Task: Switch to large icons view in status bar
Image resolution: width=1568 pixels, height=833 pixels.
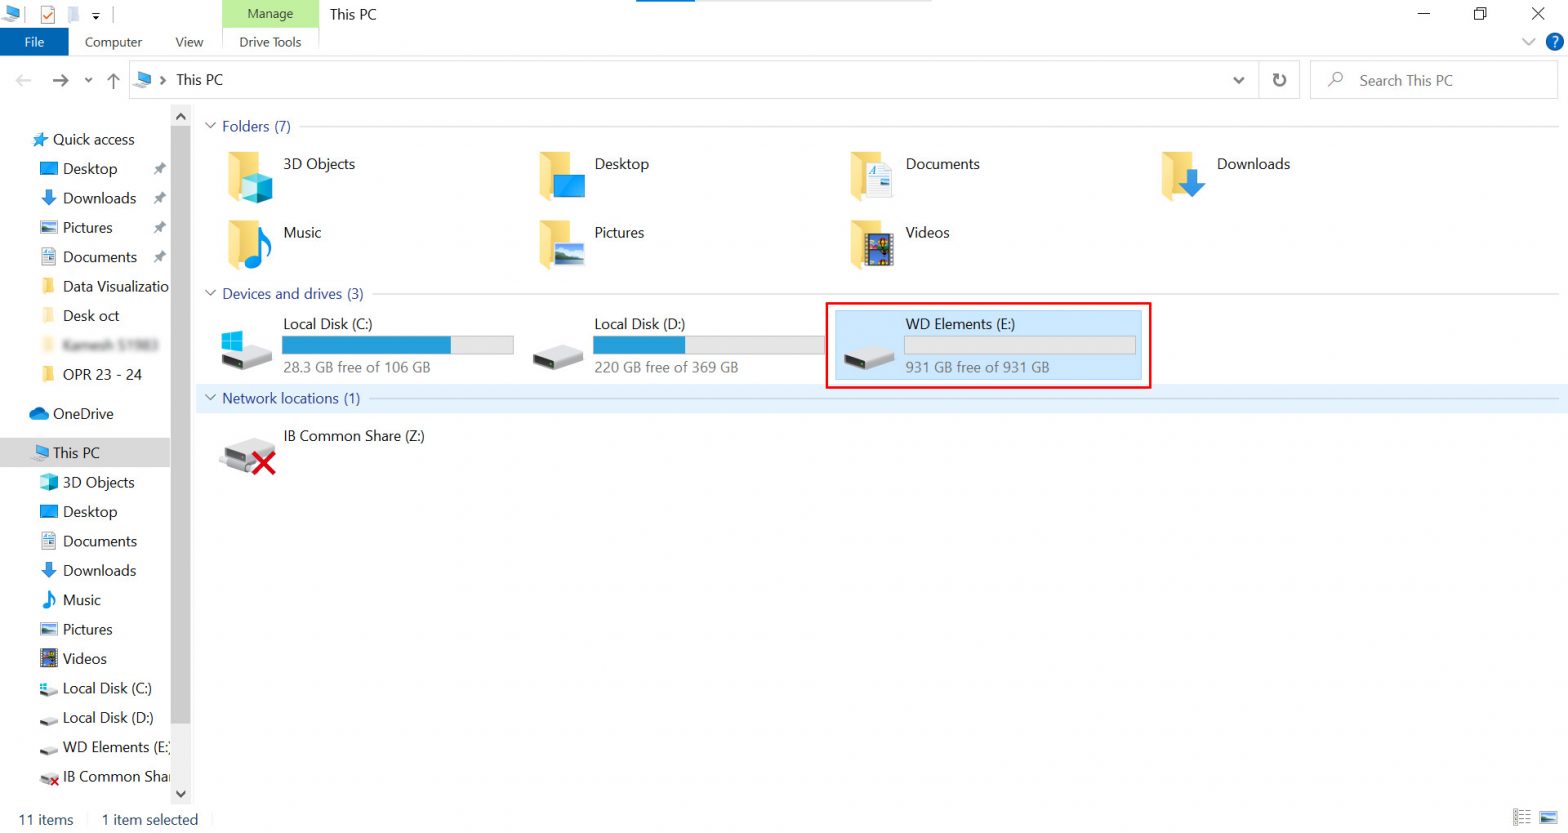Action: (x=1548, y=818)
